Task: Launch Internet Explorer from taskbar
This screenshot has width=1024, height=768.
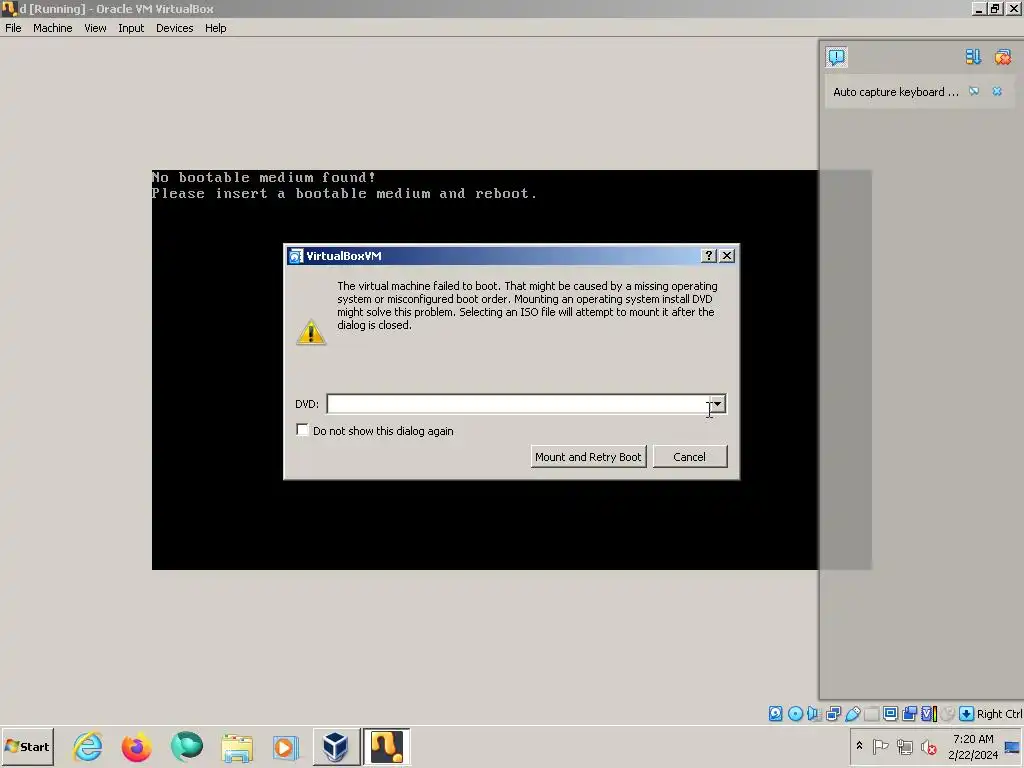Action: point(88,747)
